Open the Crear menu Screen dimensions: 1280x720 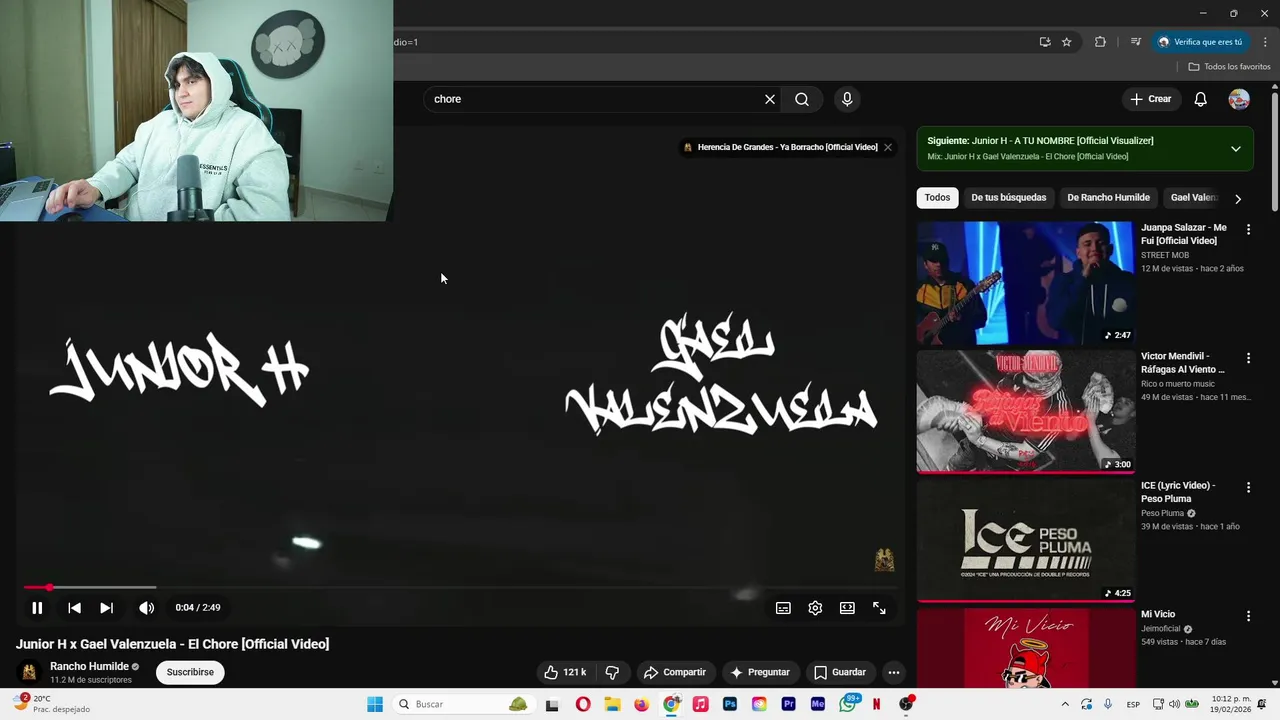pyautogui.click(x=1150, y=99)
